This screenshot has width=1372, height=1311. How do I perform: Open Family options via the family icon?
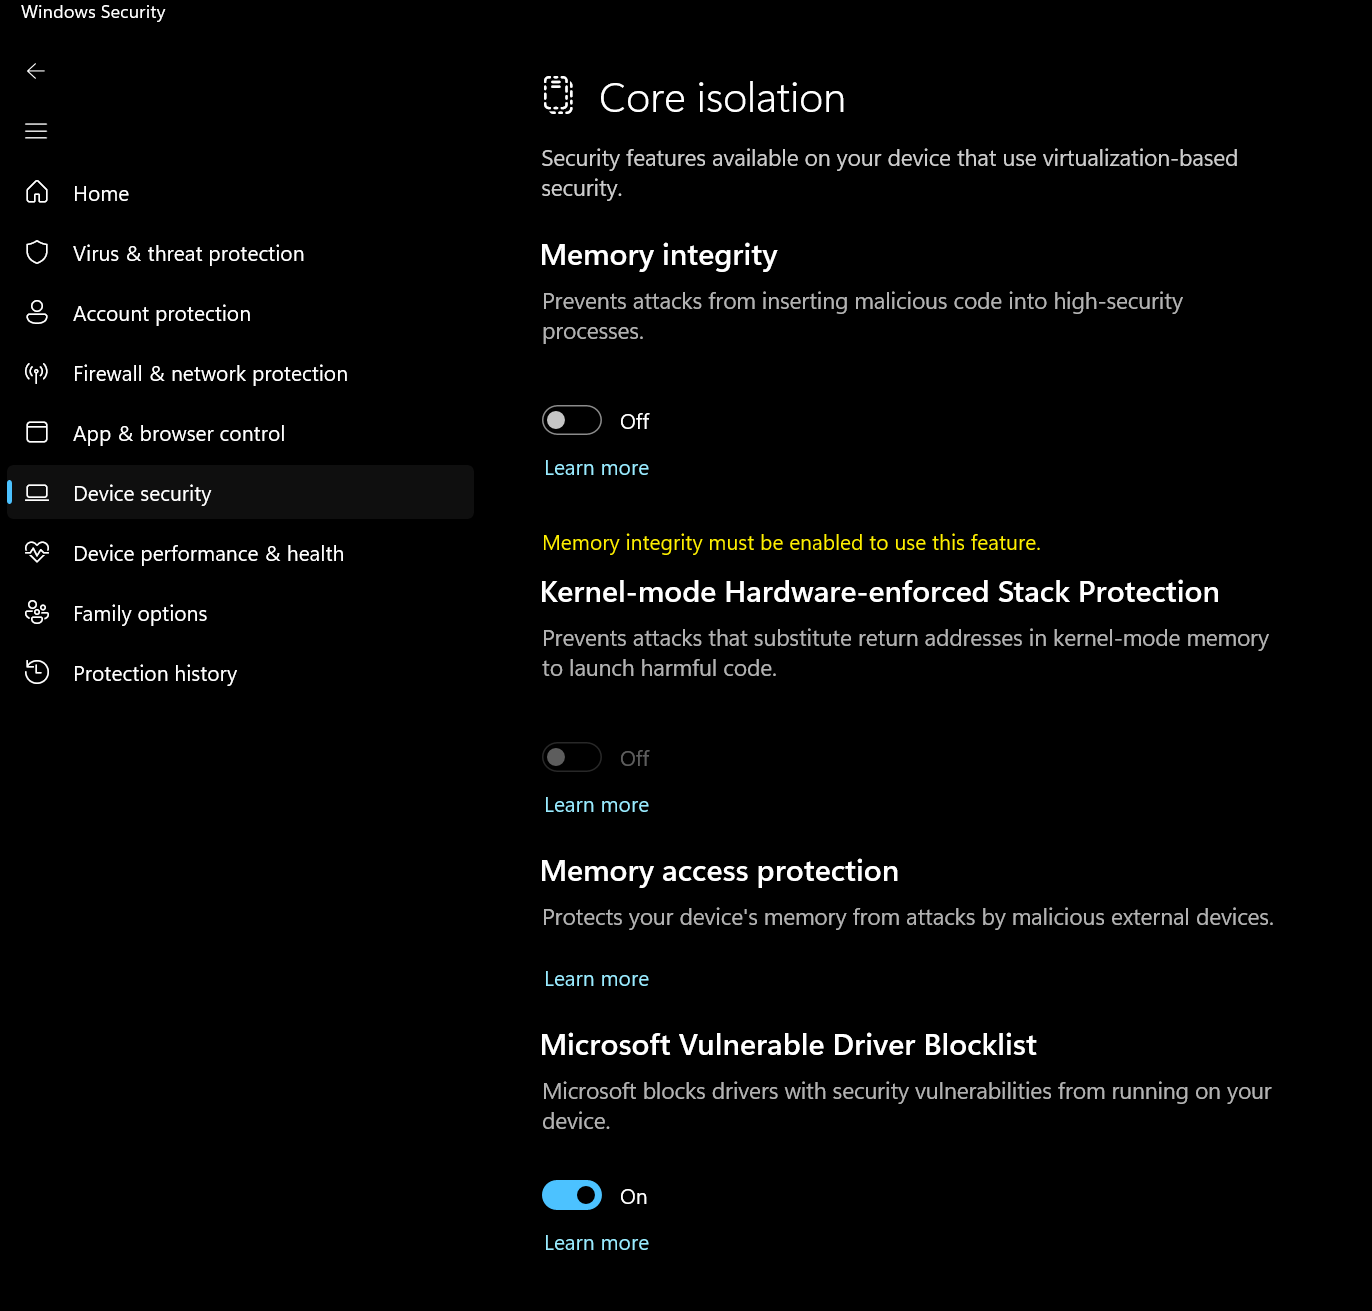(x=37, y=613)
